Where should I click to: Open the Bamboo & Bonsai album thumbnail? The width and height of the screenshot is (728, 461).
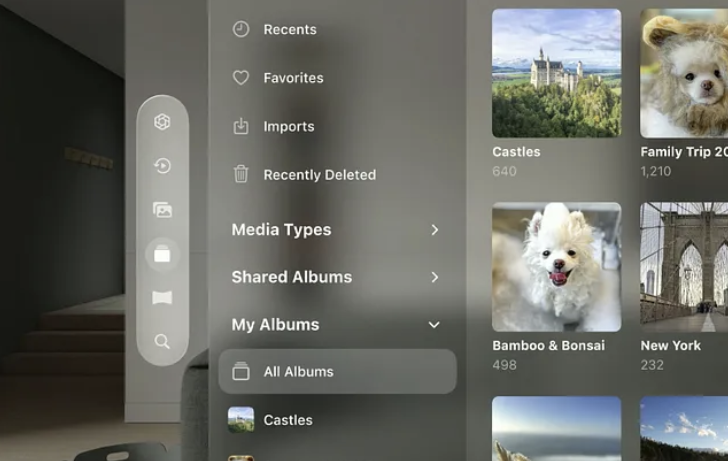pyautogui.click(x=557, y=267)
